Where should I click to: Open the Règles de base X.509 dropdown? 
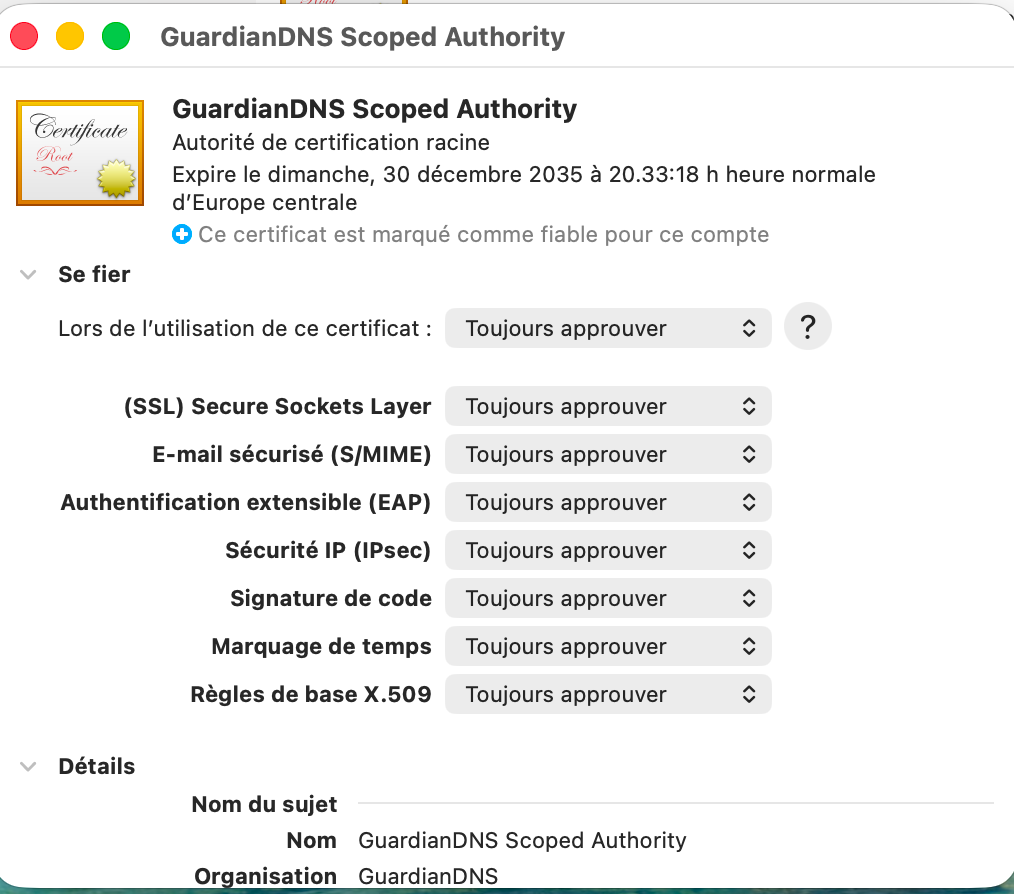(x=608, y=694)
